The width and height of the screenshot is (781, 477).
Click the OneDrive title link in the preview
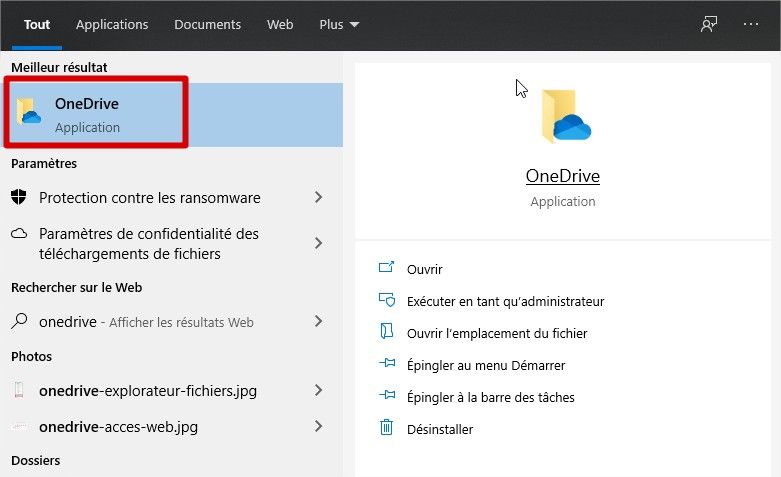tap(563, 176)
